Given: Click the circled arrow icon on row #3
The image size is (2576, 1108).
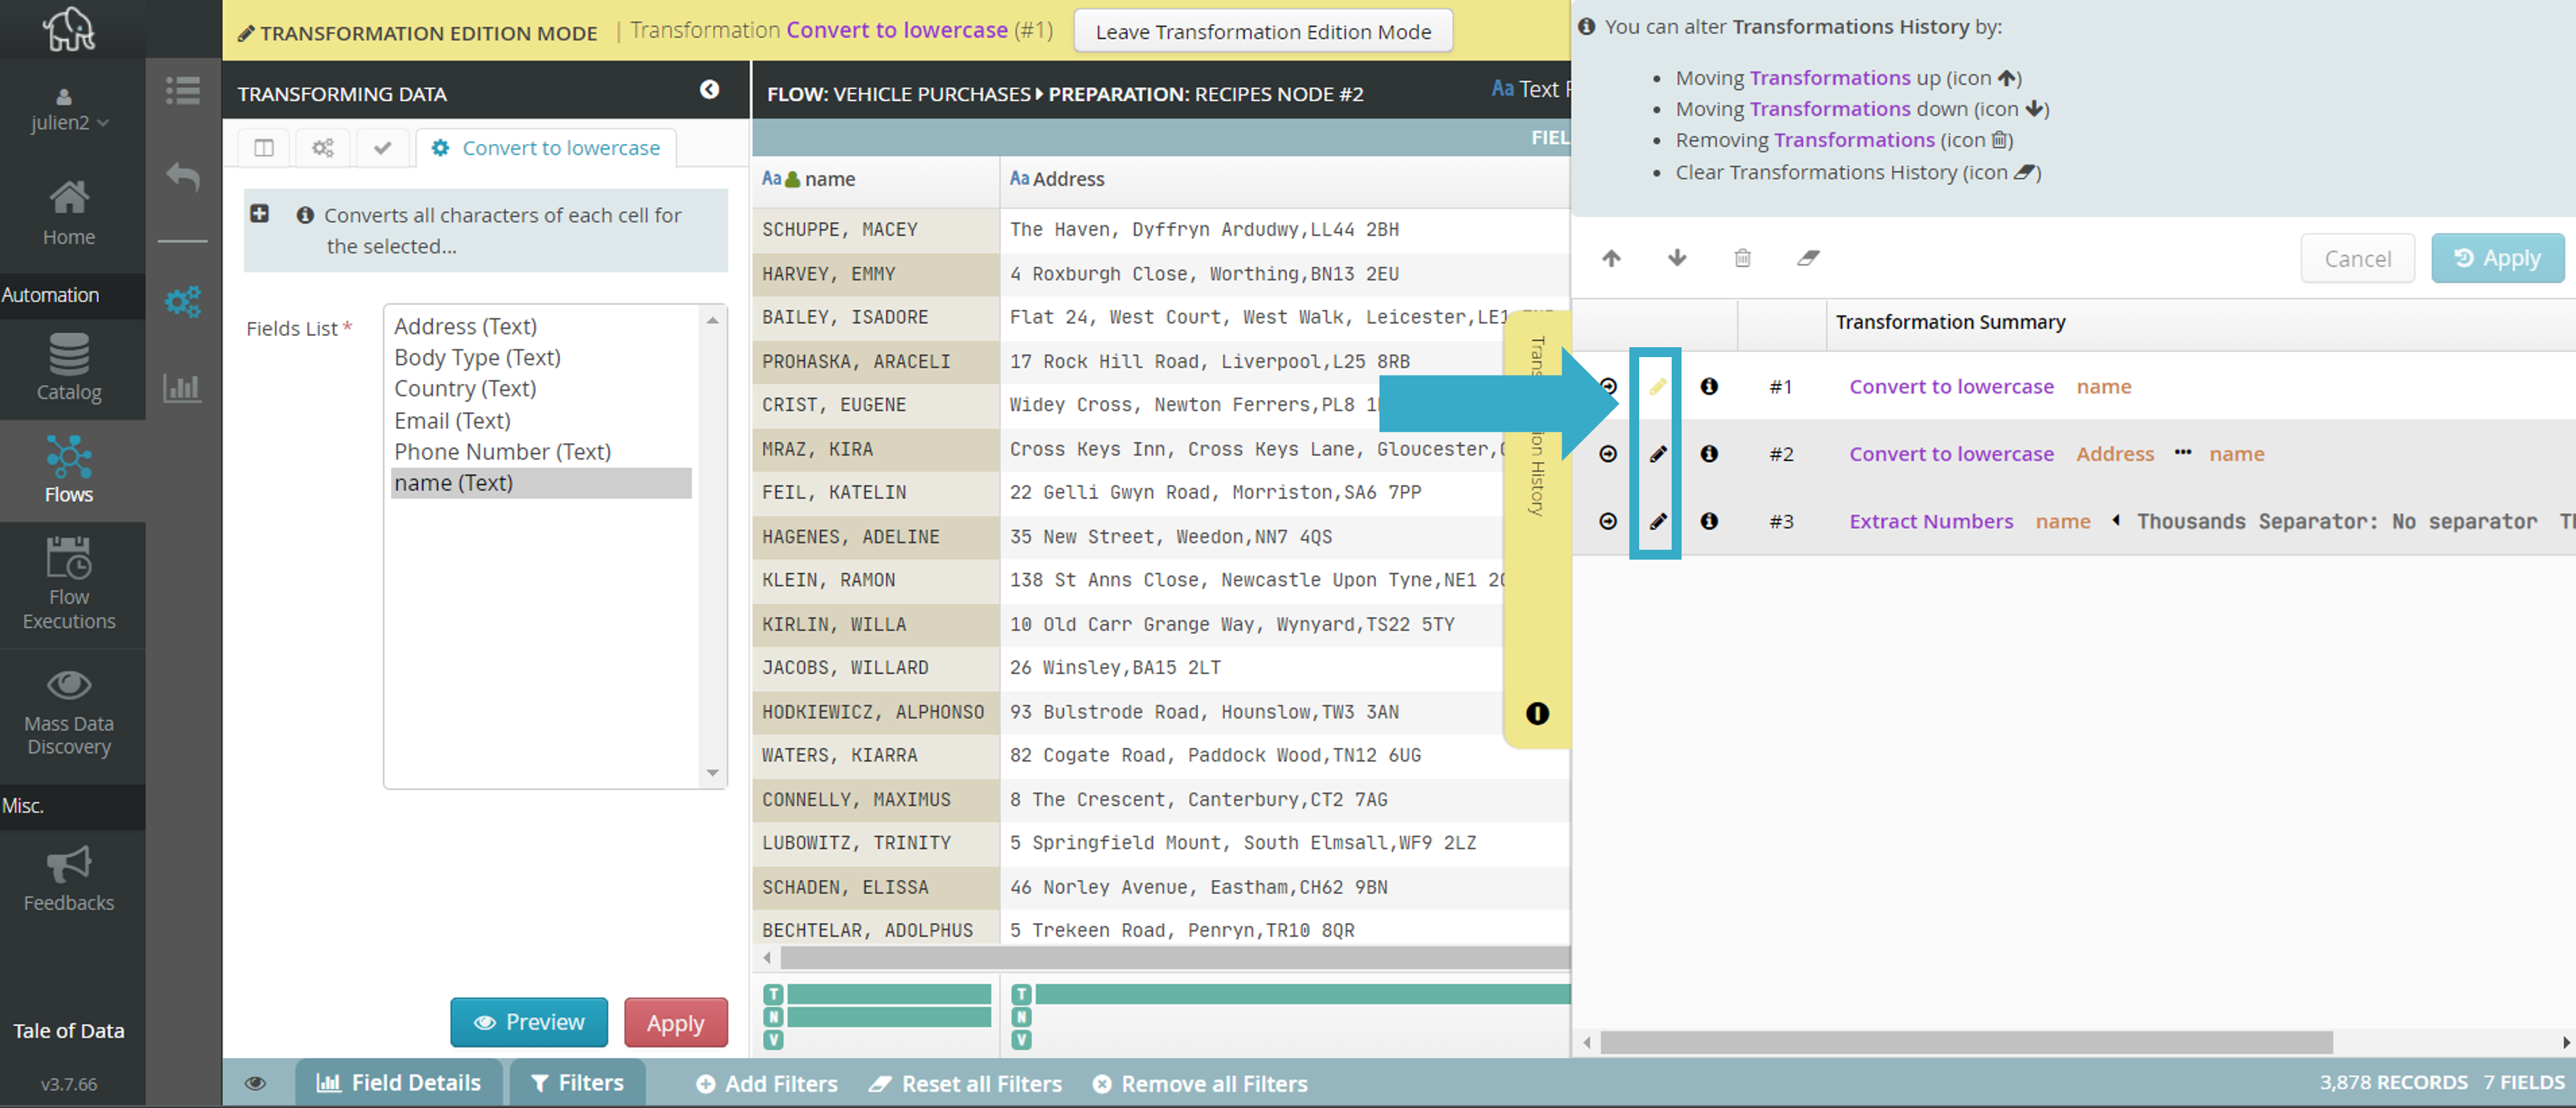Looking at the screenshot, I should pyautogui.click(x=1608, y=521).
